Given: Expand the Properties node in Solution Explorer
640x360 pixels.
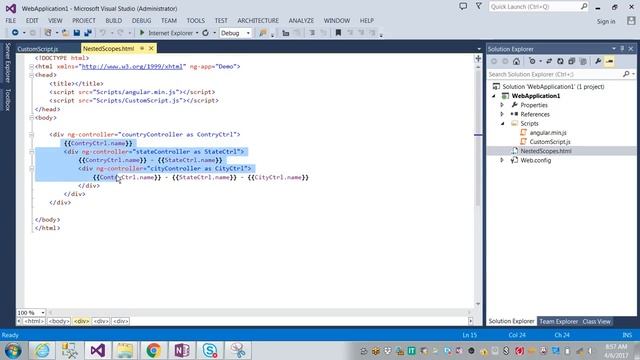Looking at the screenshot, I should click(x=502, y=105).
